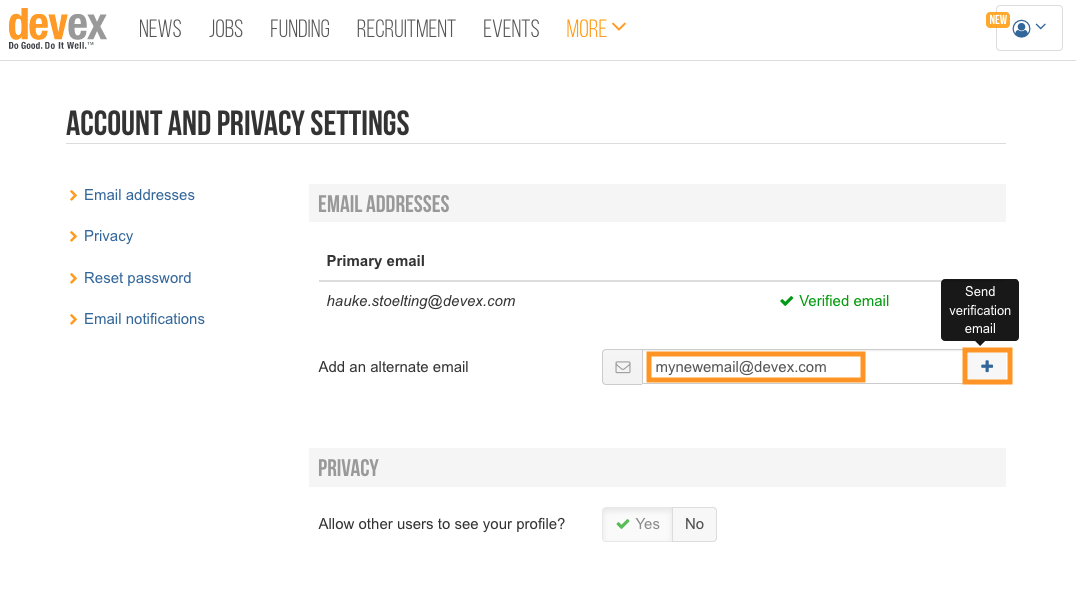The height and width of the screenshot is (599, 1076).
Task: Click the devex logo
Action: click(x=58, y=29)
